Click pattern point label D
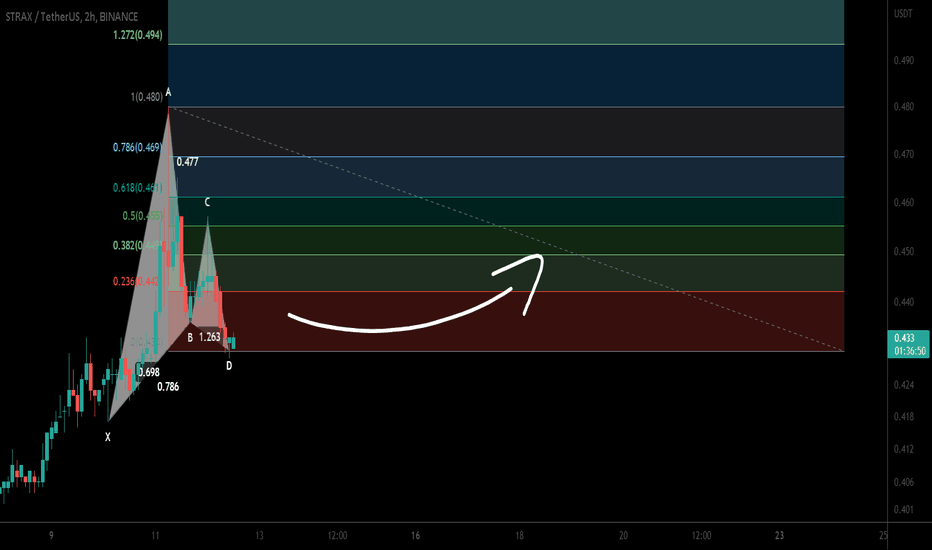The height and width of the screenshot is (550, 932). coord(229,366)
